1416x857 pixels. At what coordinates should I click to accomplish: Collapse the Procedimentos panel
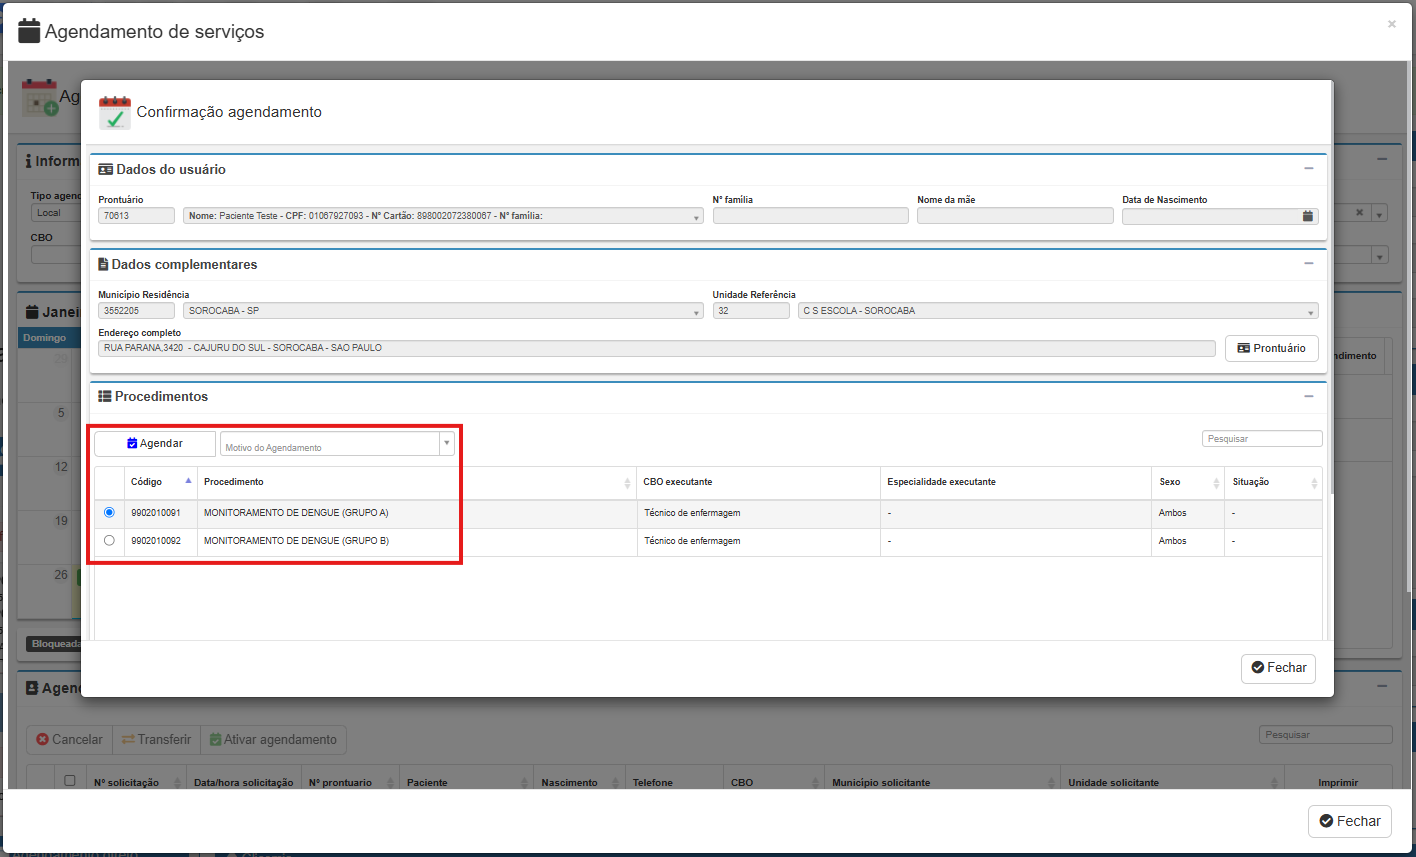point(1308,396)
